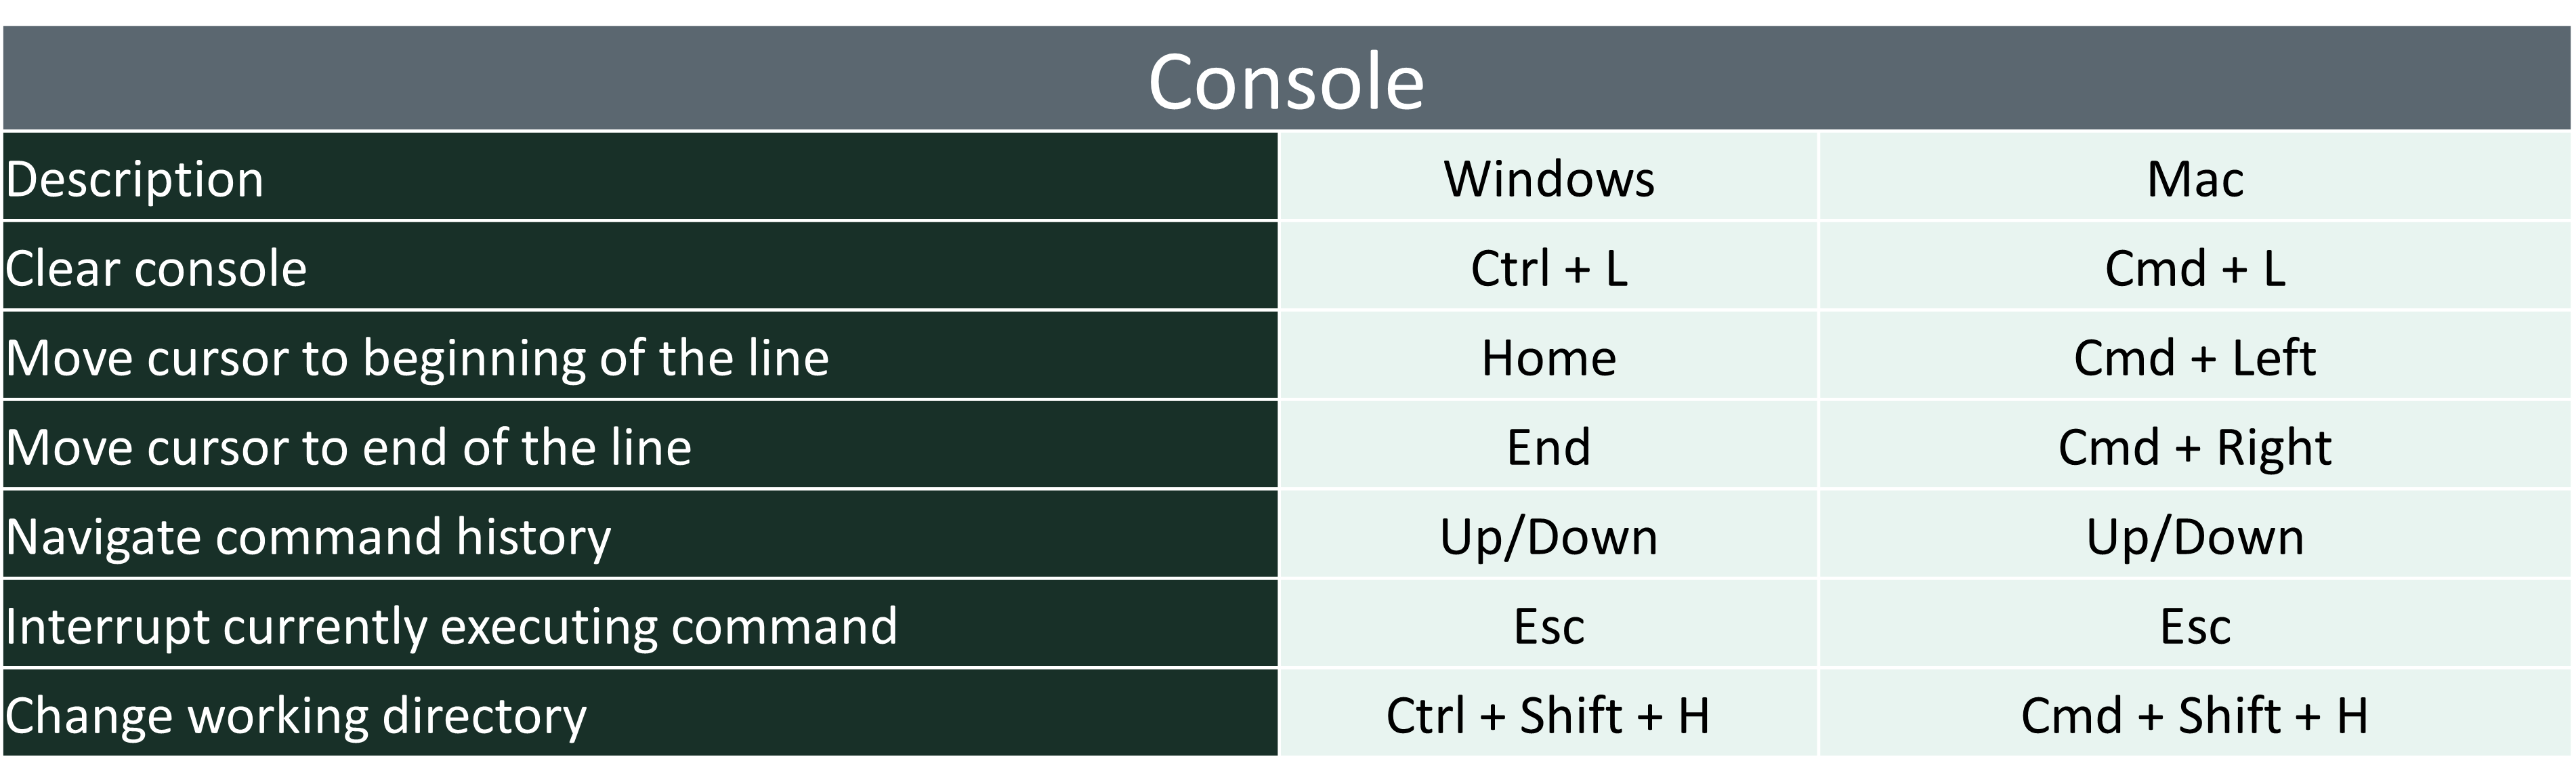Select Move cursor to beginning of the line
Image resolution: width=2576 pixels, height=782 pixels.
click(640, 355)
